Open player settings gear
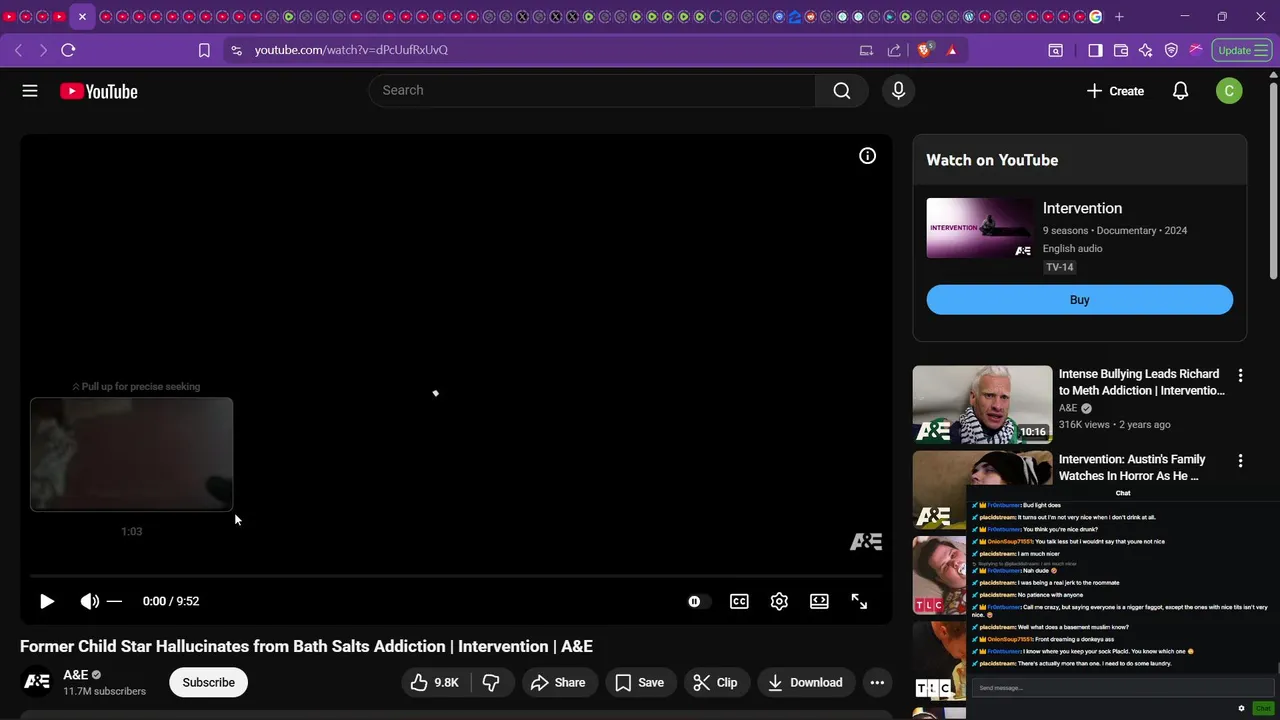This screenshot has width=1280, height=720. tap(779, 601)
